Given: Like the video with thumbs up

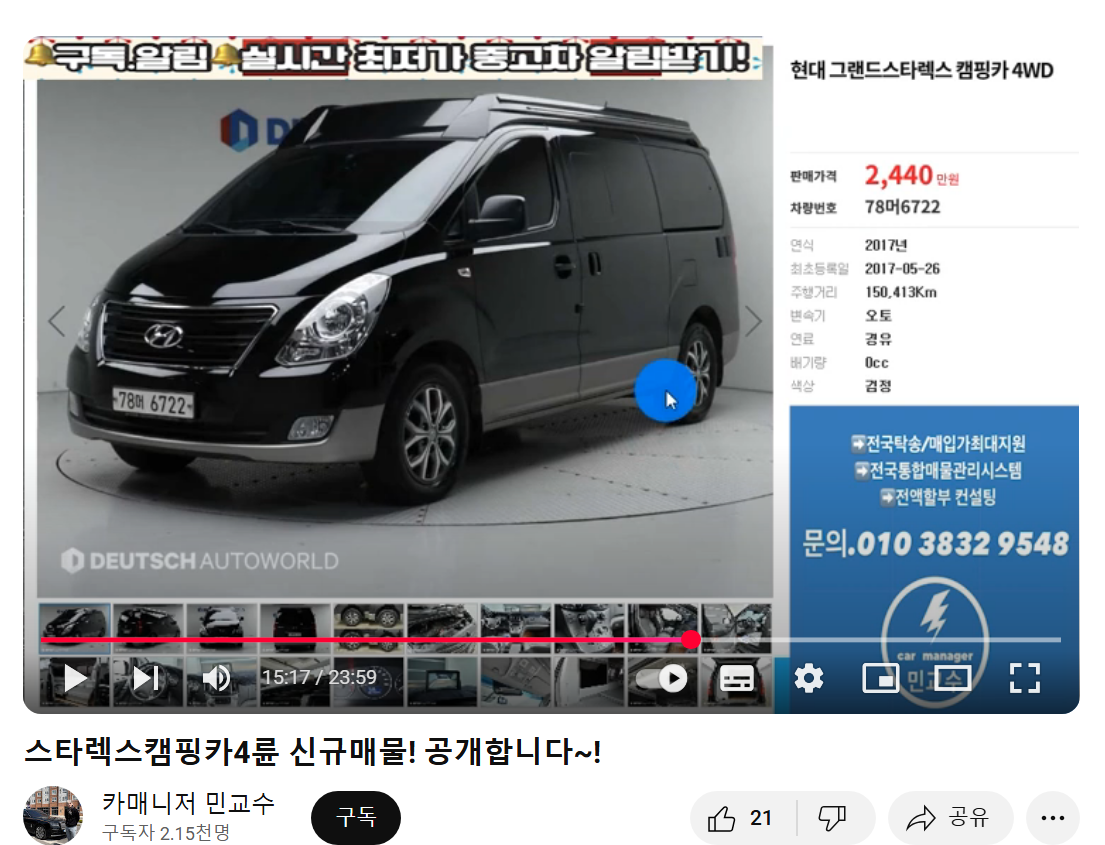Looking at the screenshot, I should coord(740,818).
